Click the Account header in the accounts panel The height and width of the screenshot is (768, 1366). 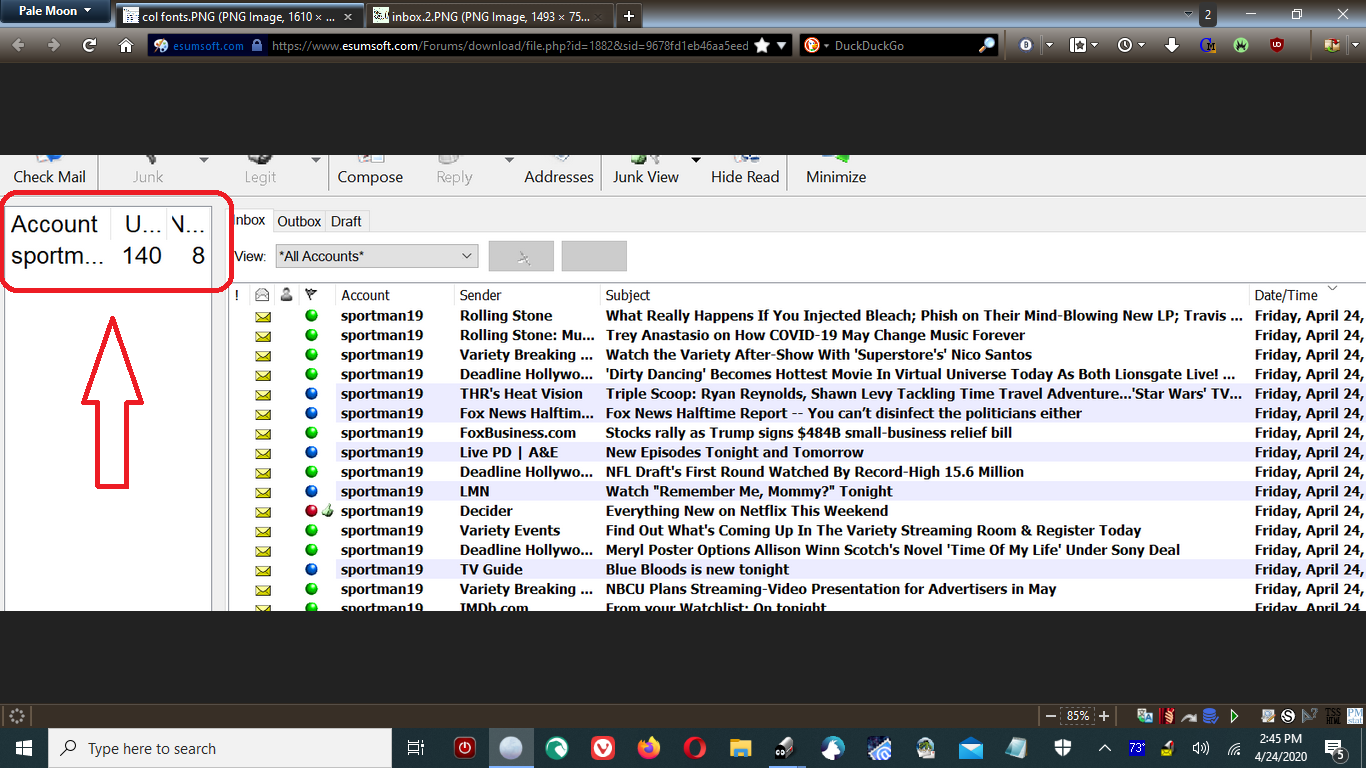point(55,224)
